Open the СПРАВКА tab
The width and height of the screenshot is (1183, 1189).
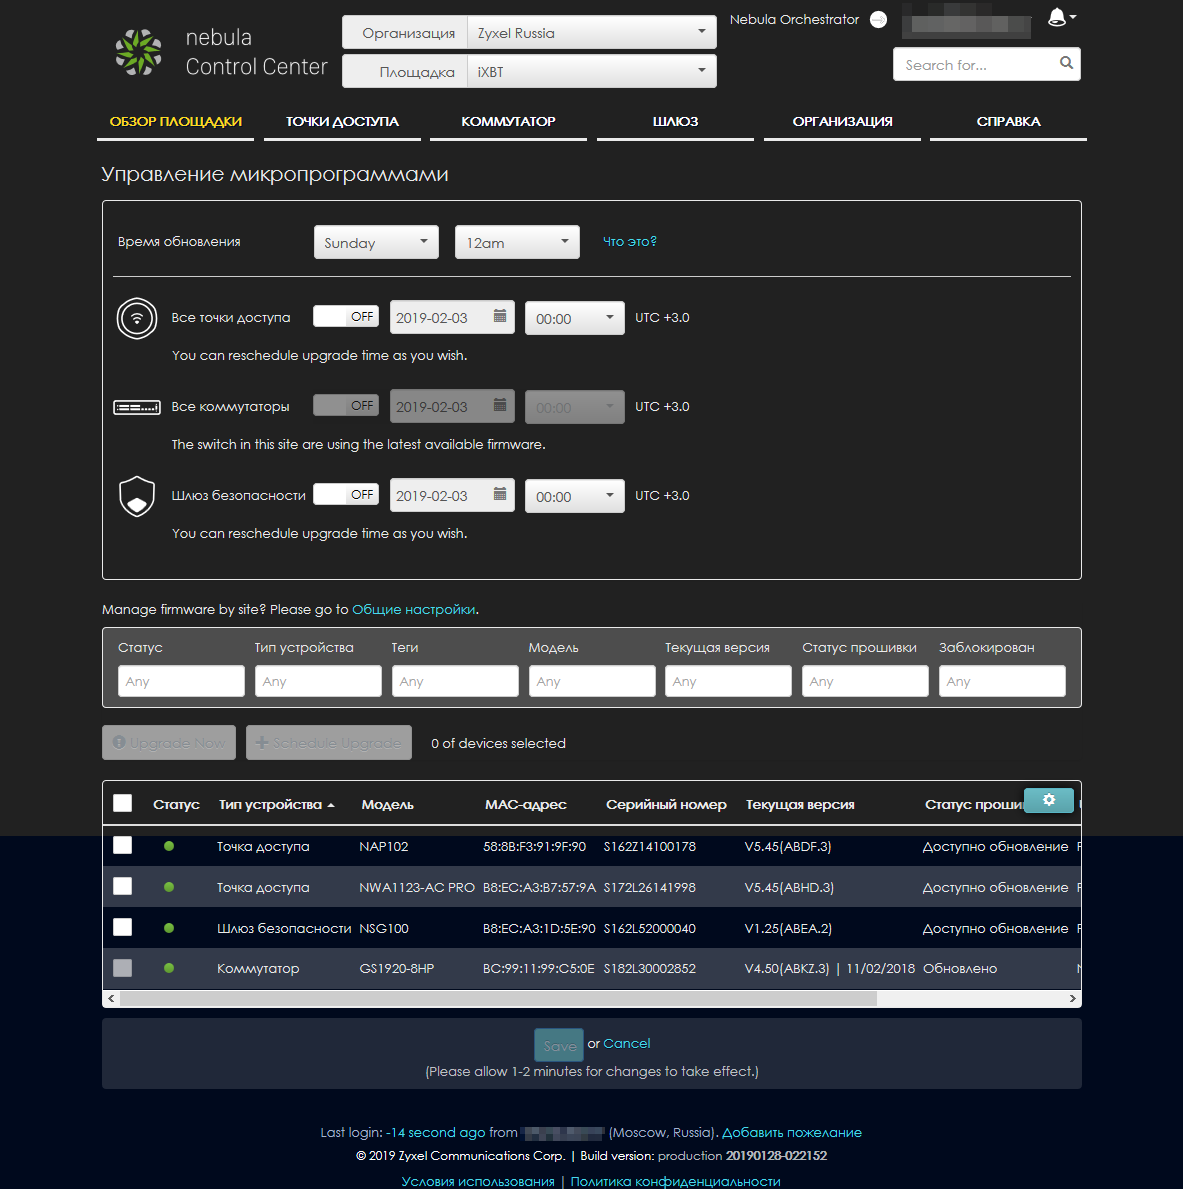[1008, 121]
